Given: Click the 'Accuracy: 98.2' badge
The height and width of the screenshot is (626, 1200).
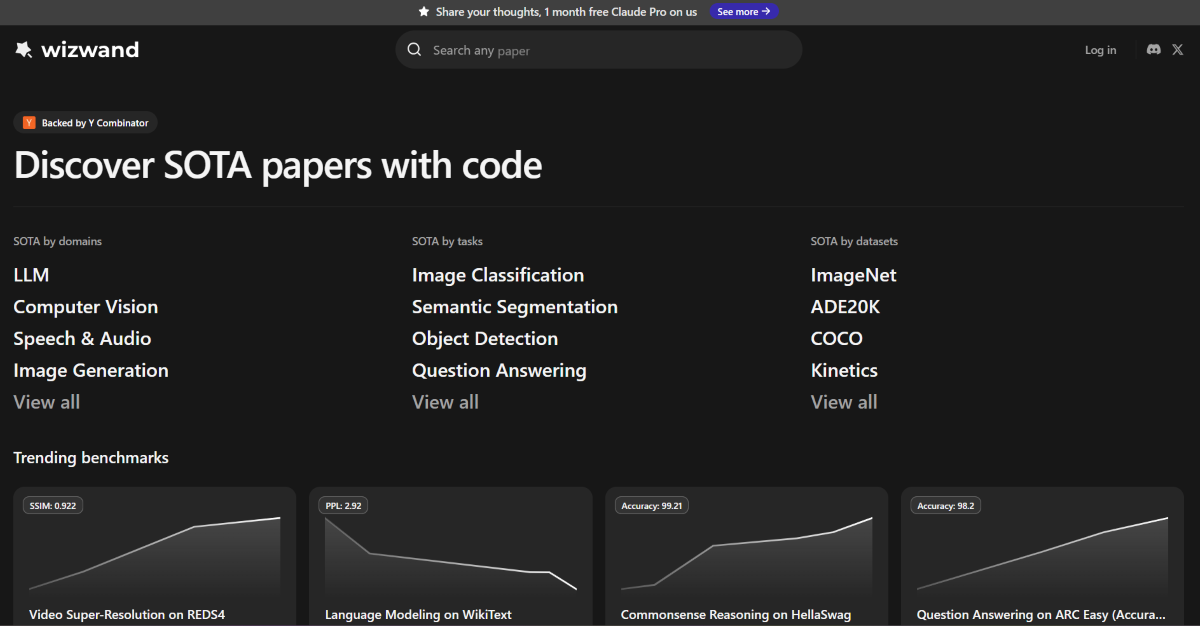Looking at the screenshot, I should click(x=947, y=506).
